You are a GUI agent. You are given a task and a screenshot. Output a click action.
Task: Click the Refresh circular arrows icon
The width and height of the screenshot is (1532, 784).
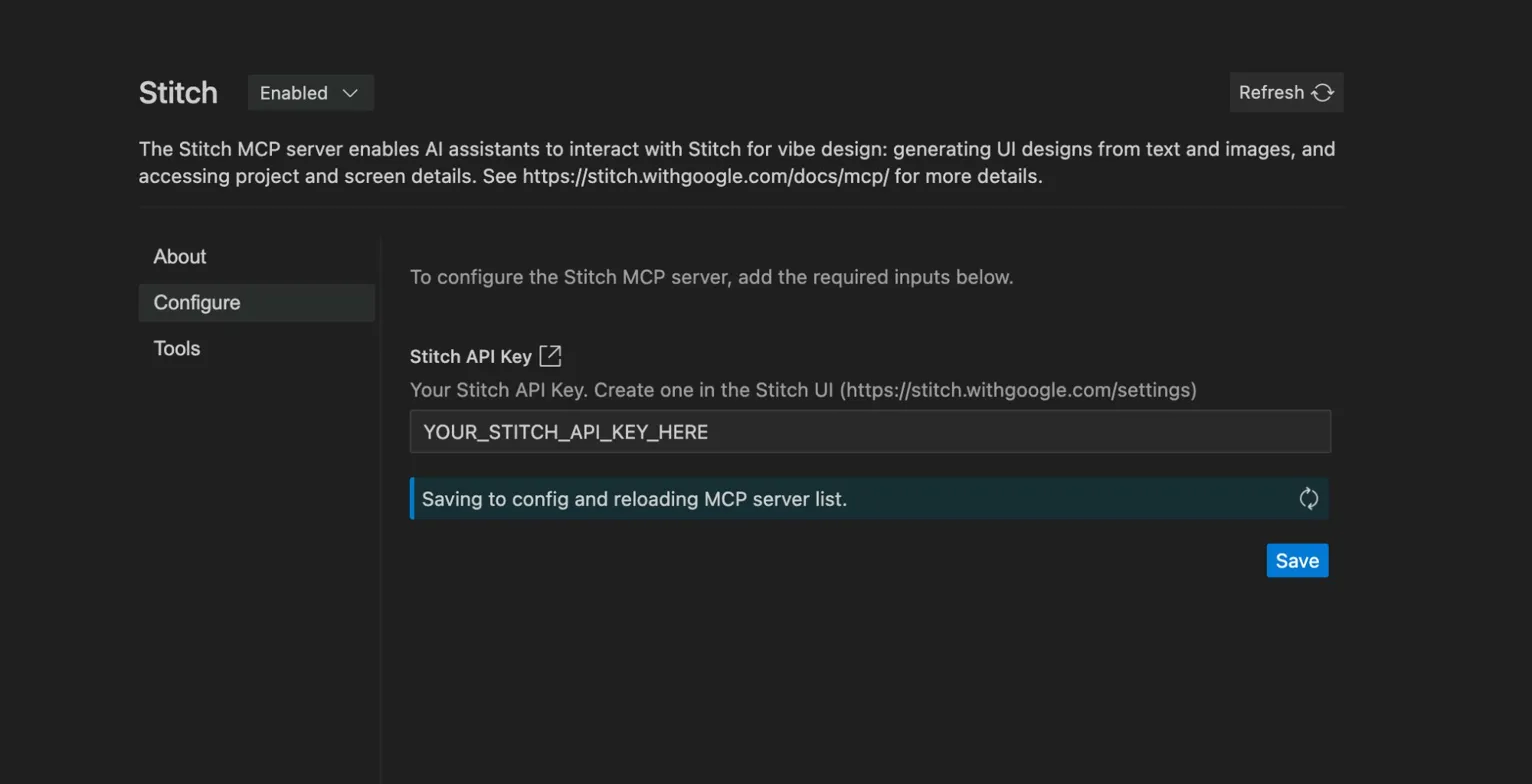[x=1323, y=93]
